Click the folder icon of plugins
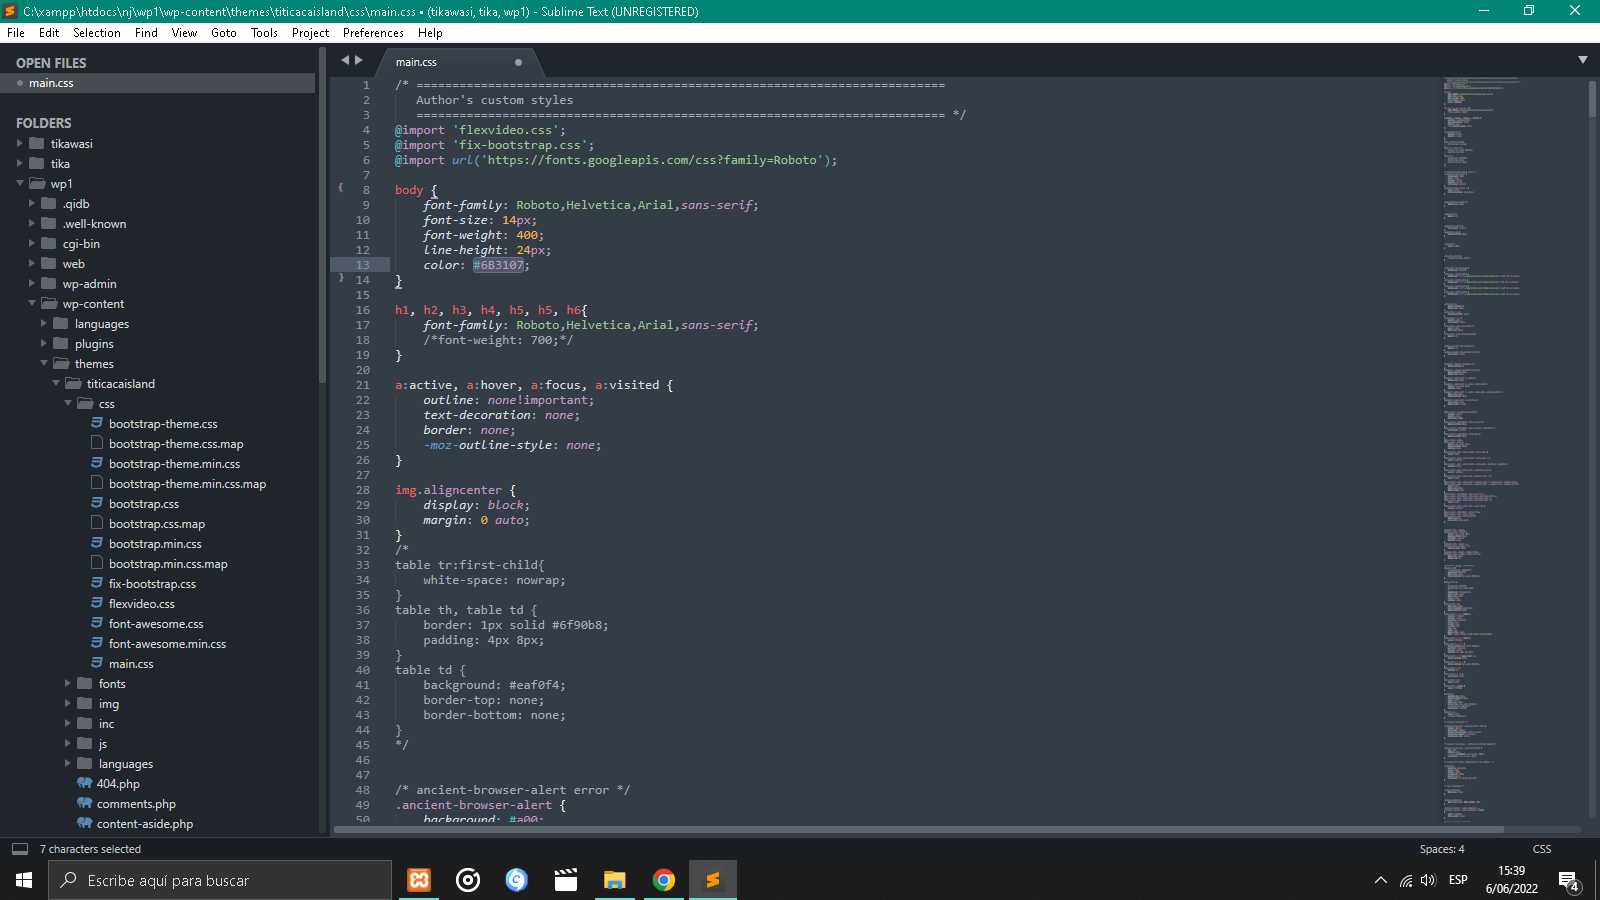Image resolution: width=1600 pixels, height=900 pixels. coord(61,343)
